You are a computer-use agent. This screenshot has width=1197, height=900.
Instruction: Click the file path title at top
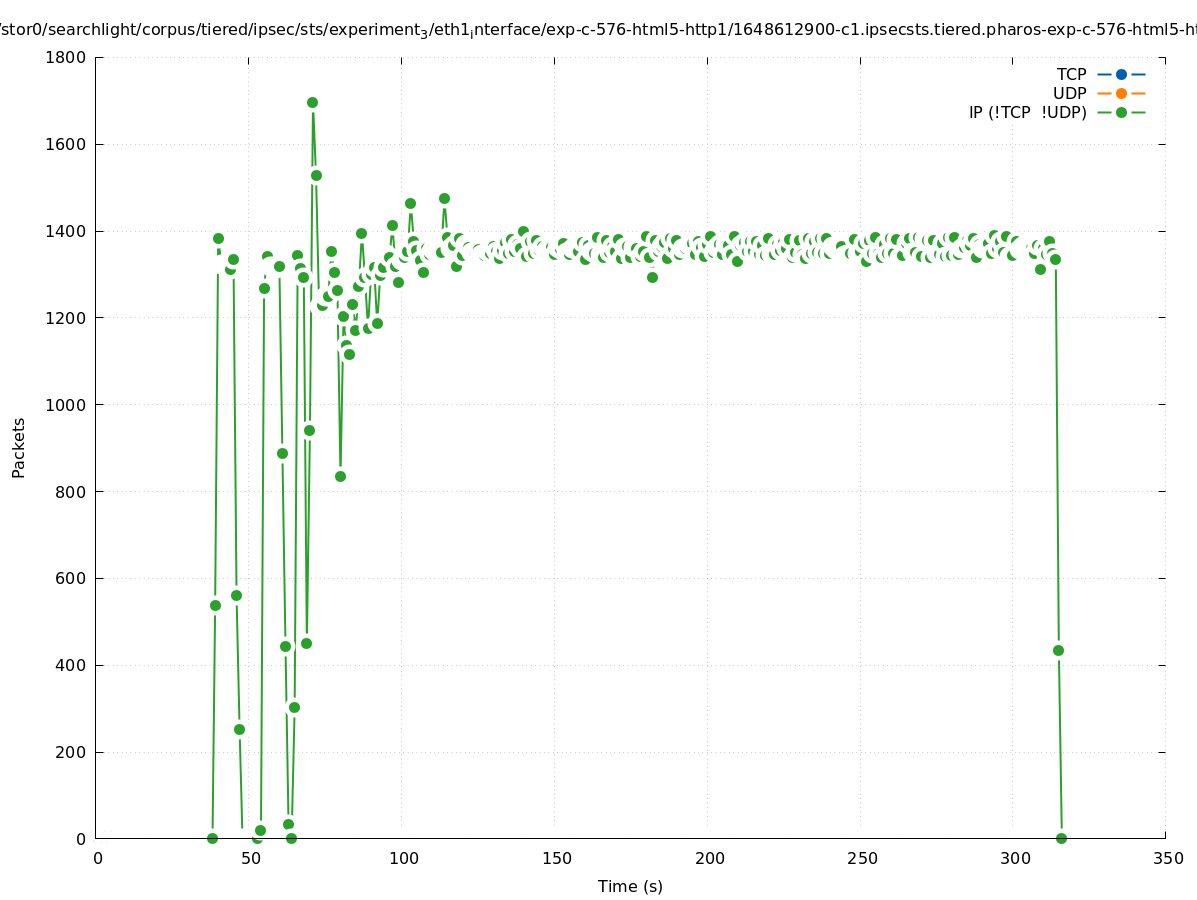click(598, 30)
